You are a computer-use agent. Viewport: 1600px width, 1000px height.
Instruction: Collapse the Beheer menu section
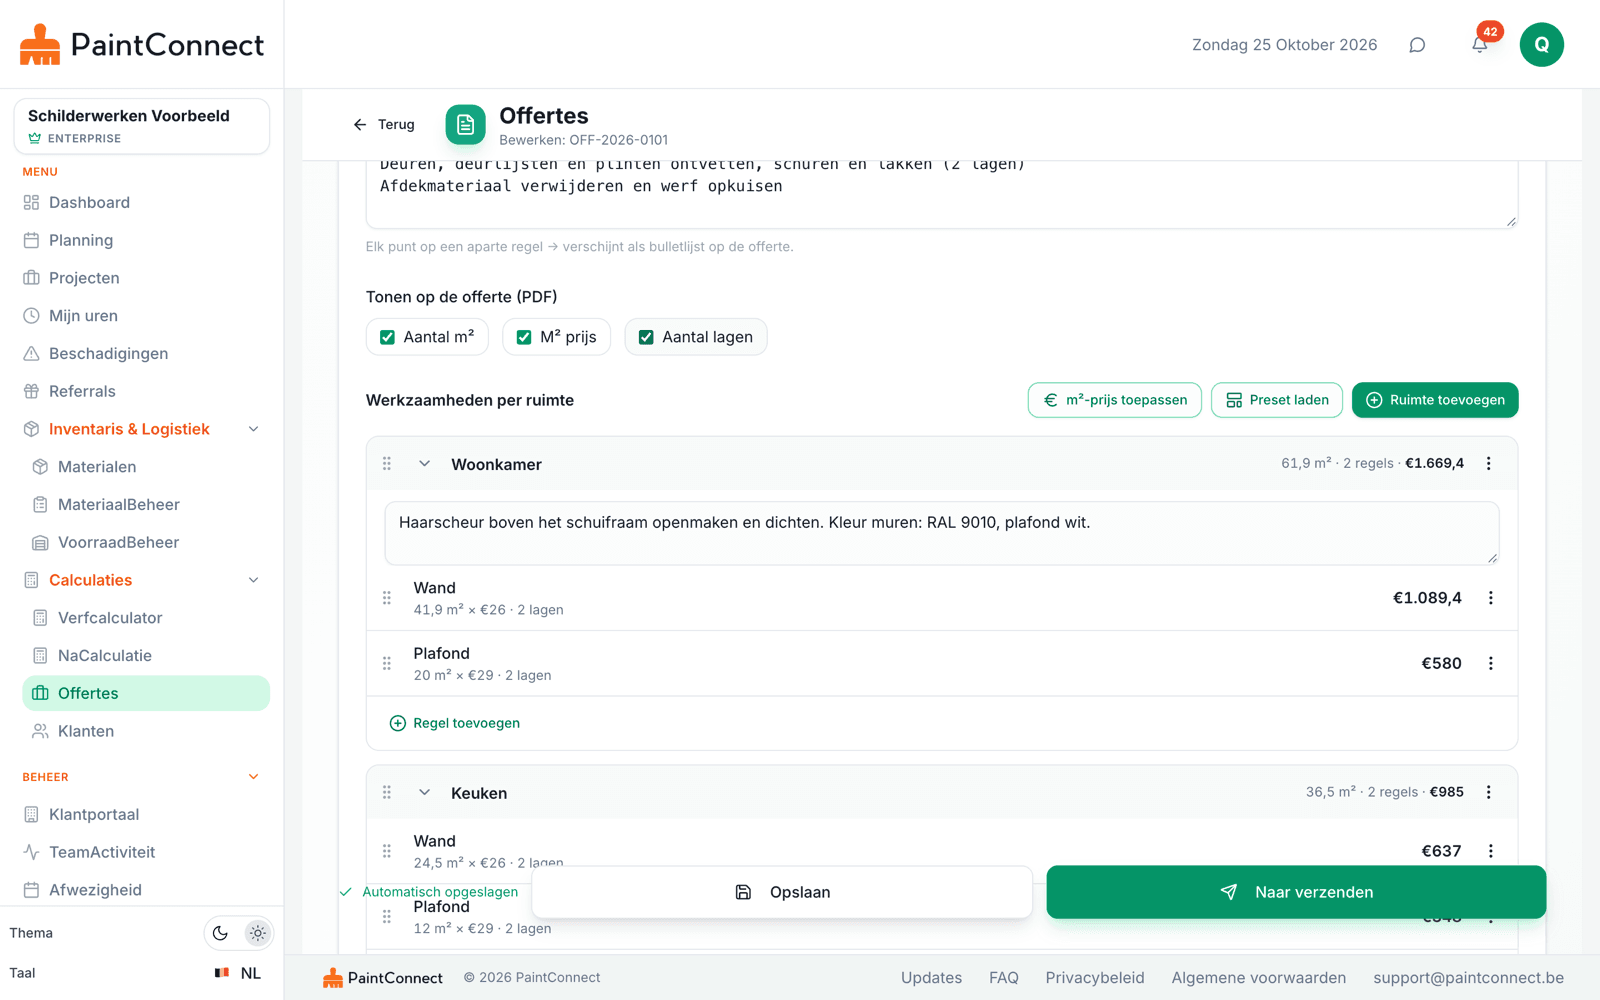click(254, 777)
